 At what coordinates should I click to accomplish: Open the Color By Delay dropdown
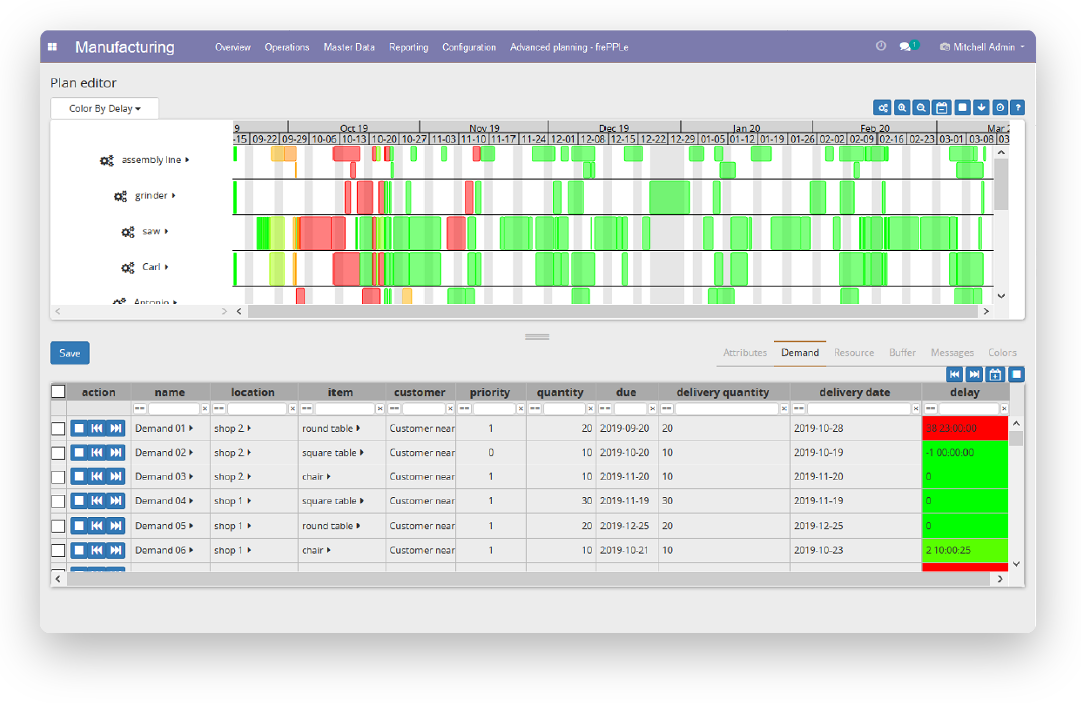pos(104,108)
